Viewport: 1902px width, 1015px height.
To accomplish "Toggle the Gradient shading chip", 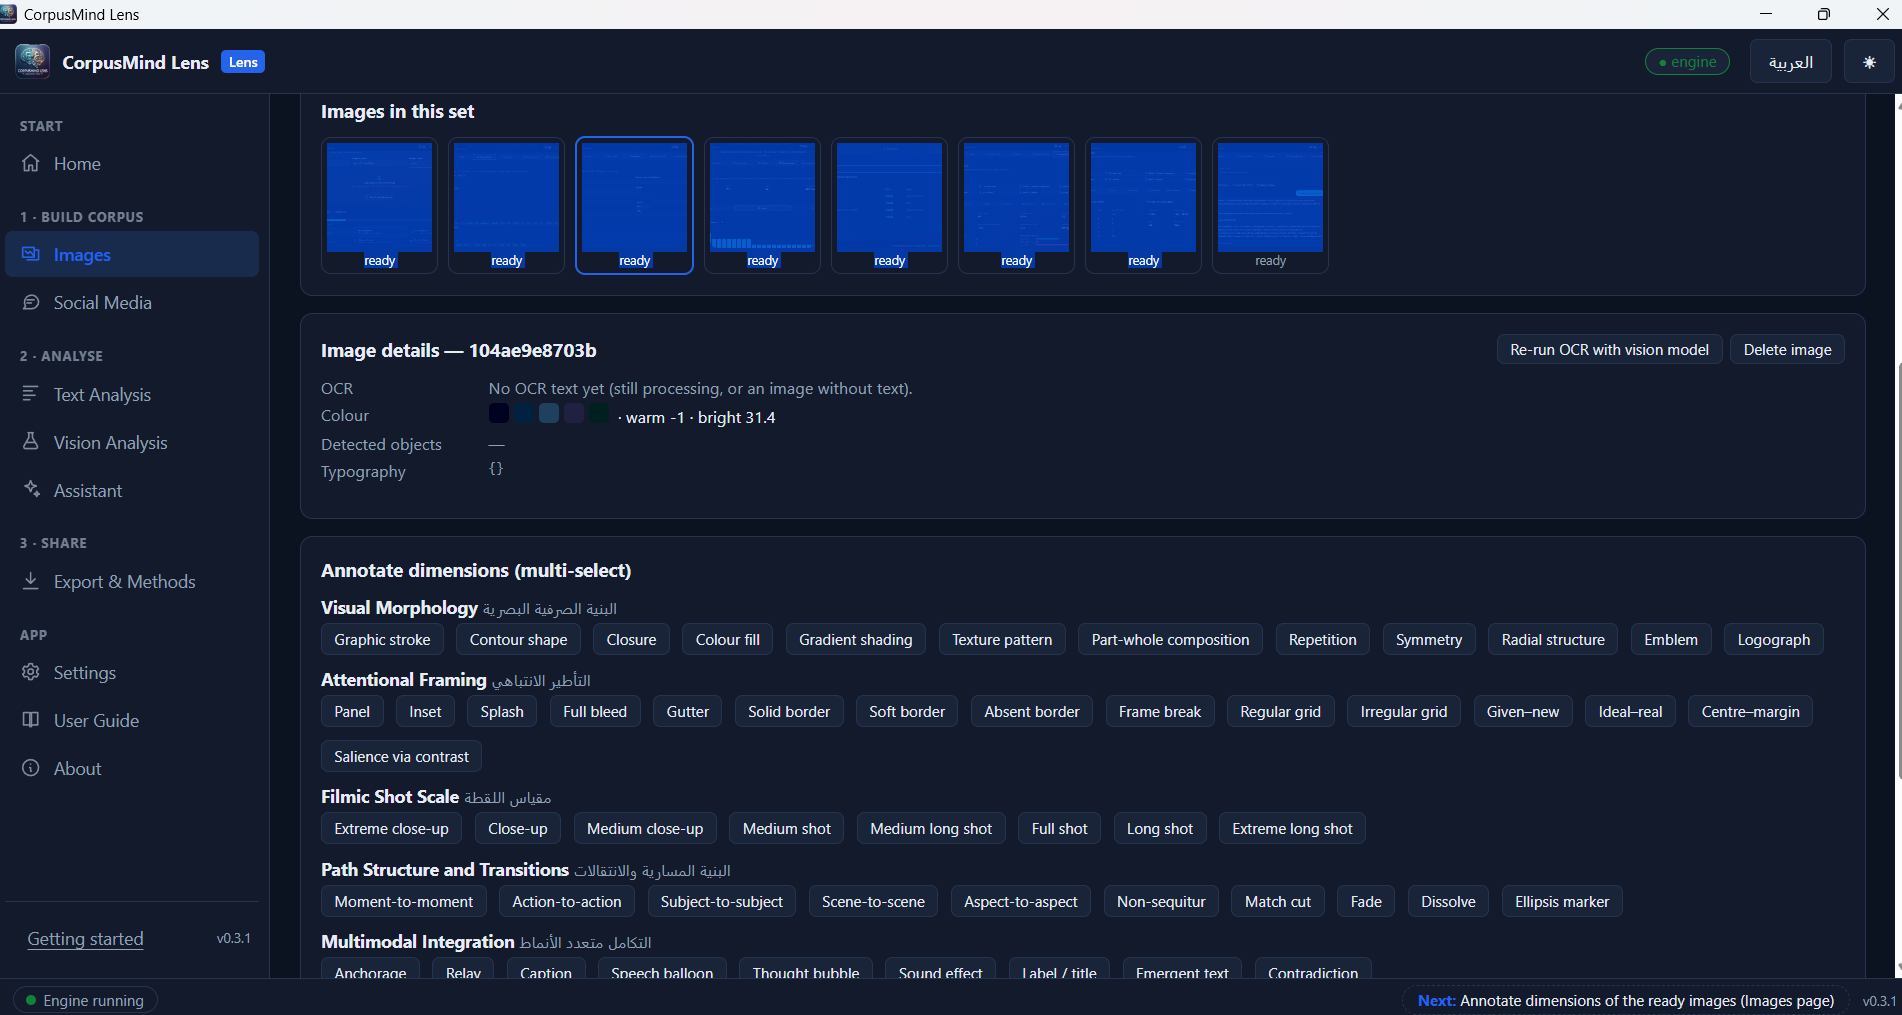I will point(856,640).
